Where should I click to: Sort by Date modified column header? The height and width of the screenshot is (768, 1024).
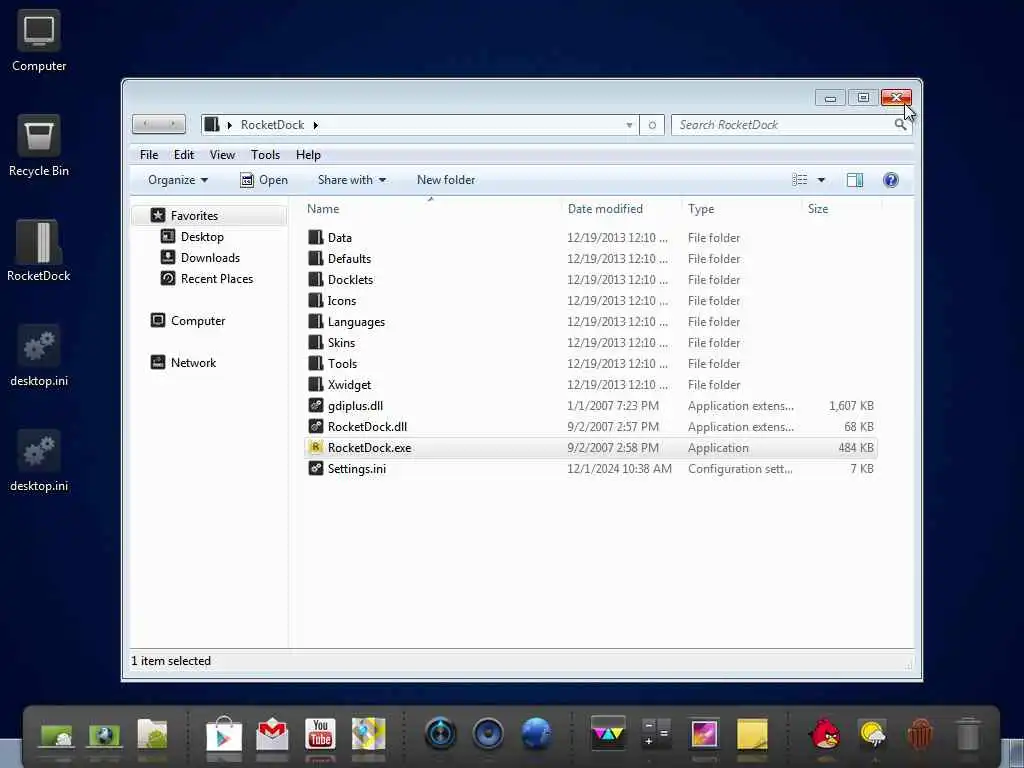point(620,209)
